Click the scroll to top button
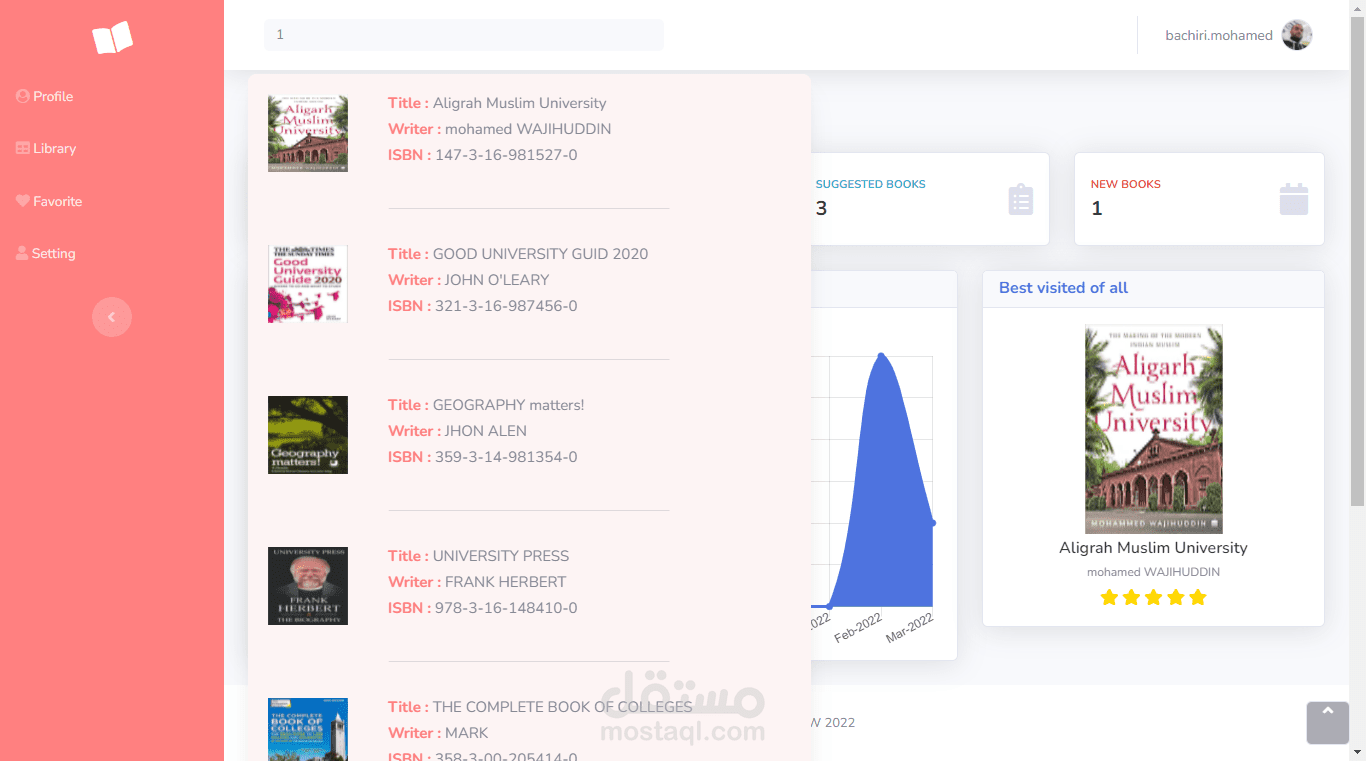The image size is (1366, 761). tap(1327, 723)
